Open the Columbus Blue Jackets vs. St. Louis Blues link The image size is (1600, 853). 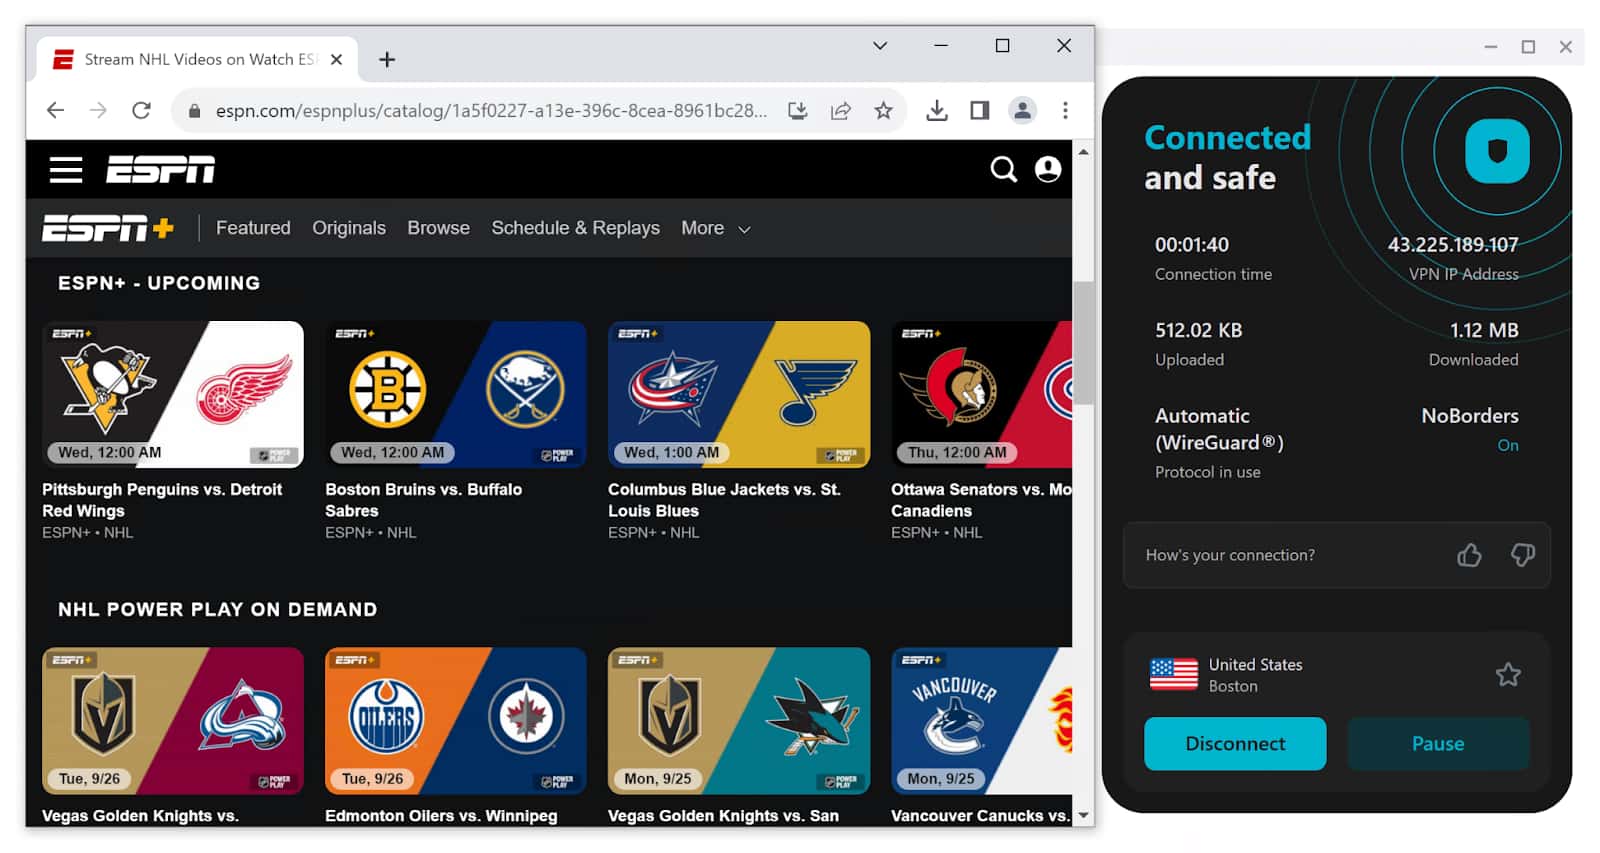pos(724,500)
